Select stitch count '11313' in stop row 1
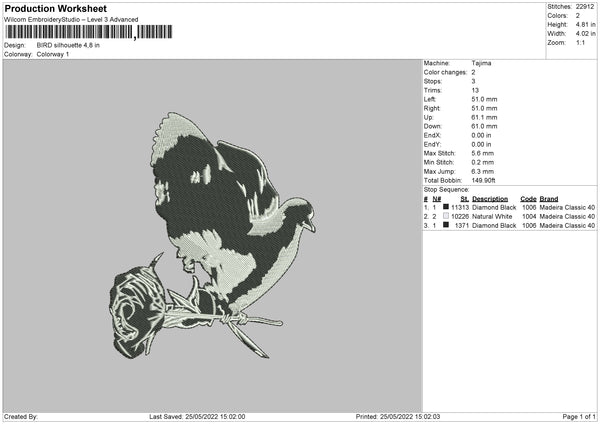The width and height of the screenshot is (600, 424). pos(460,207)
